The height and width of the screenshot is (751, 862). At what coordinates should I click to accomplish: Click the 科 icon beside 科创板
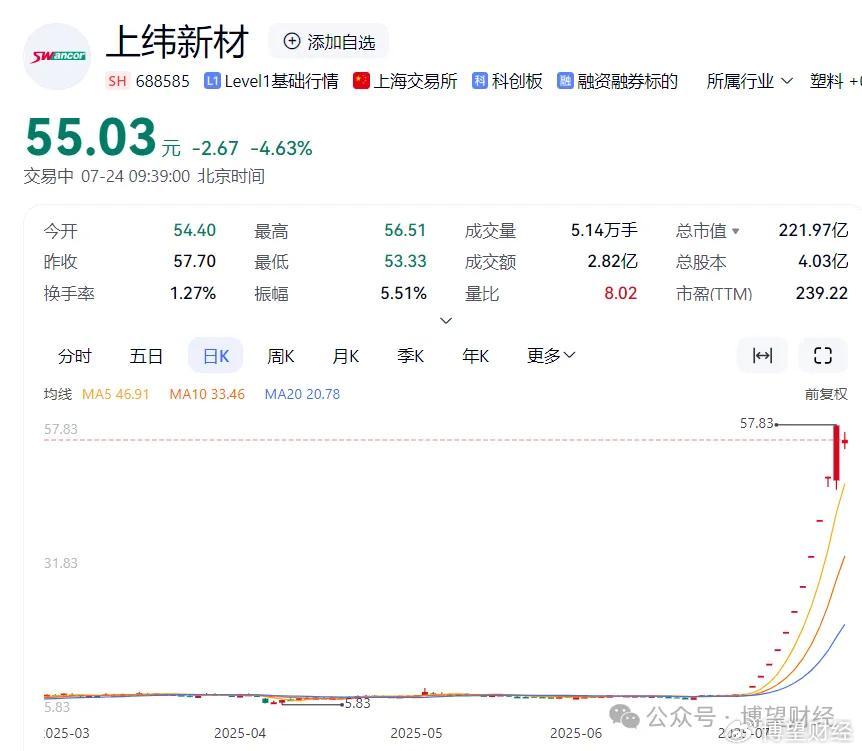click(x=480, y=81)
